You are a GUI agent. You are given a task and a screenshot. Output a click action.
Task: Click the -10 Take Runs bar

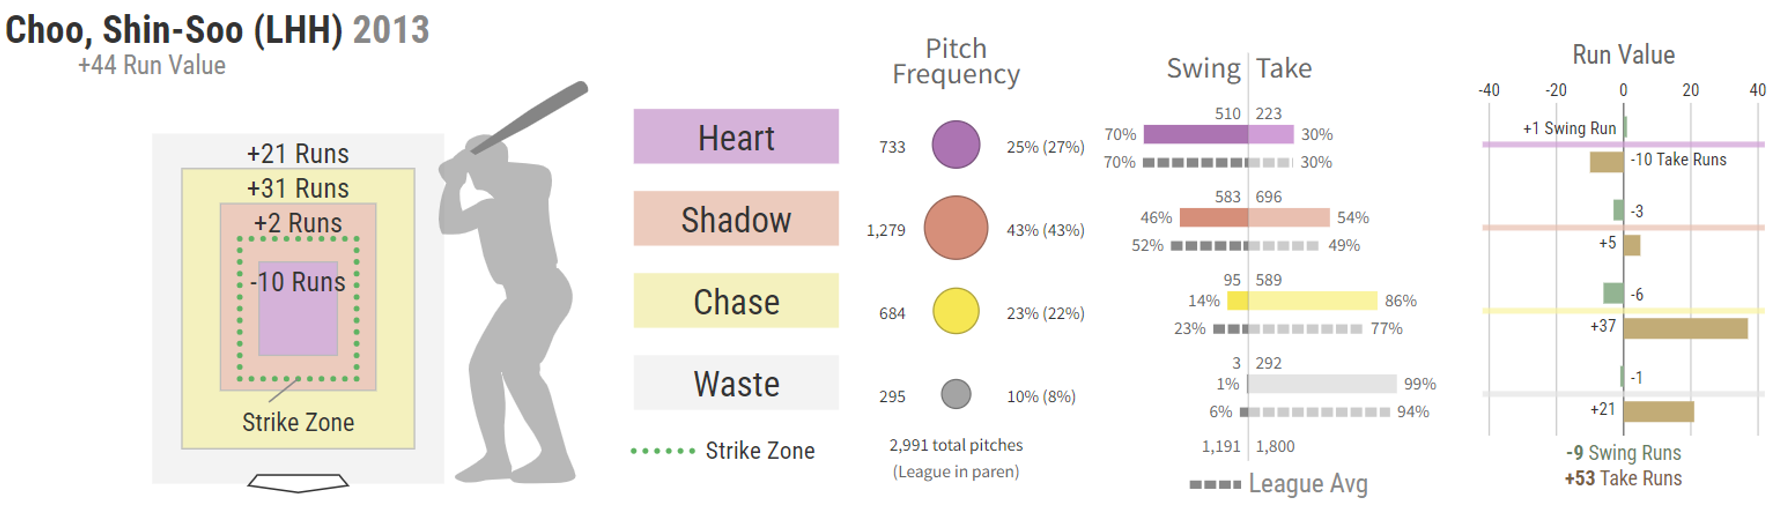pyautogui.click(x=1606, y=161)
